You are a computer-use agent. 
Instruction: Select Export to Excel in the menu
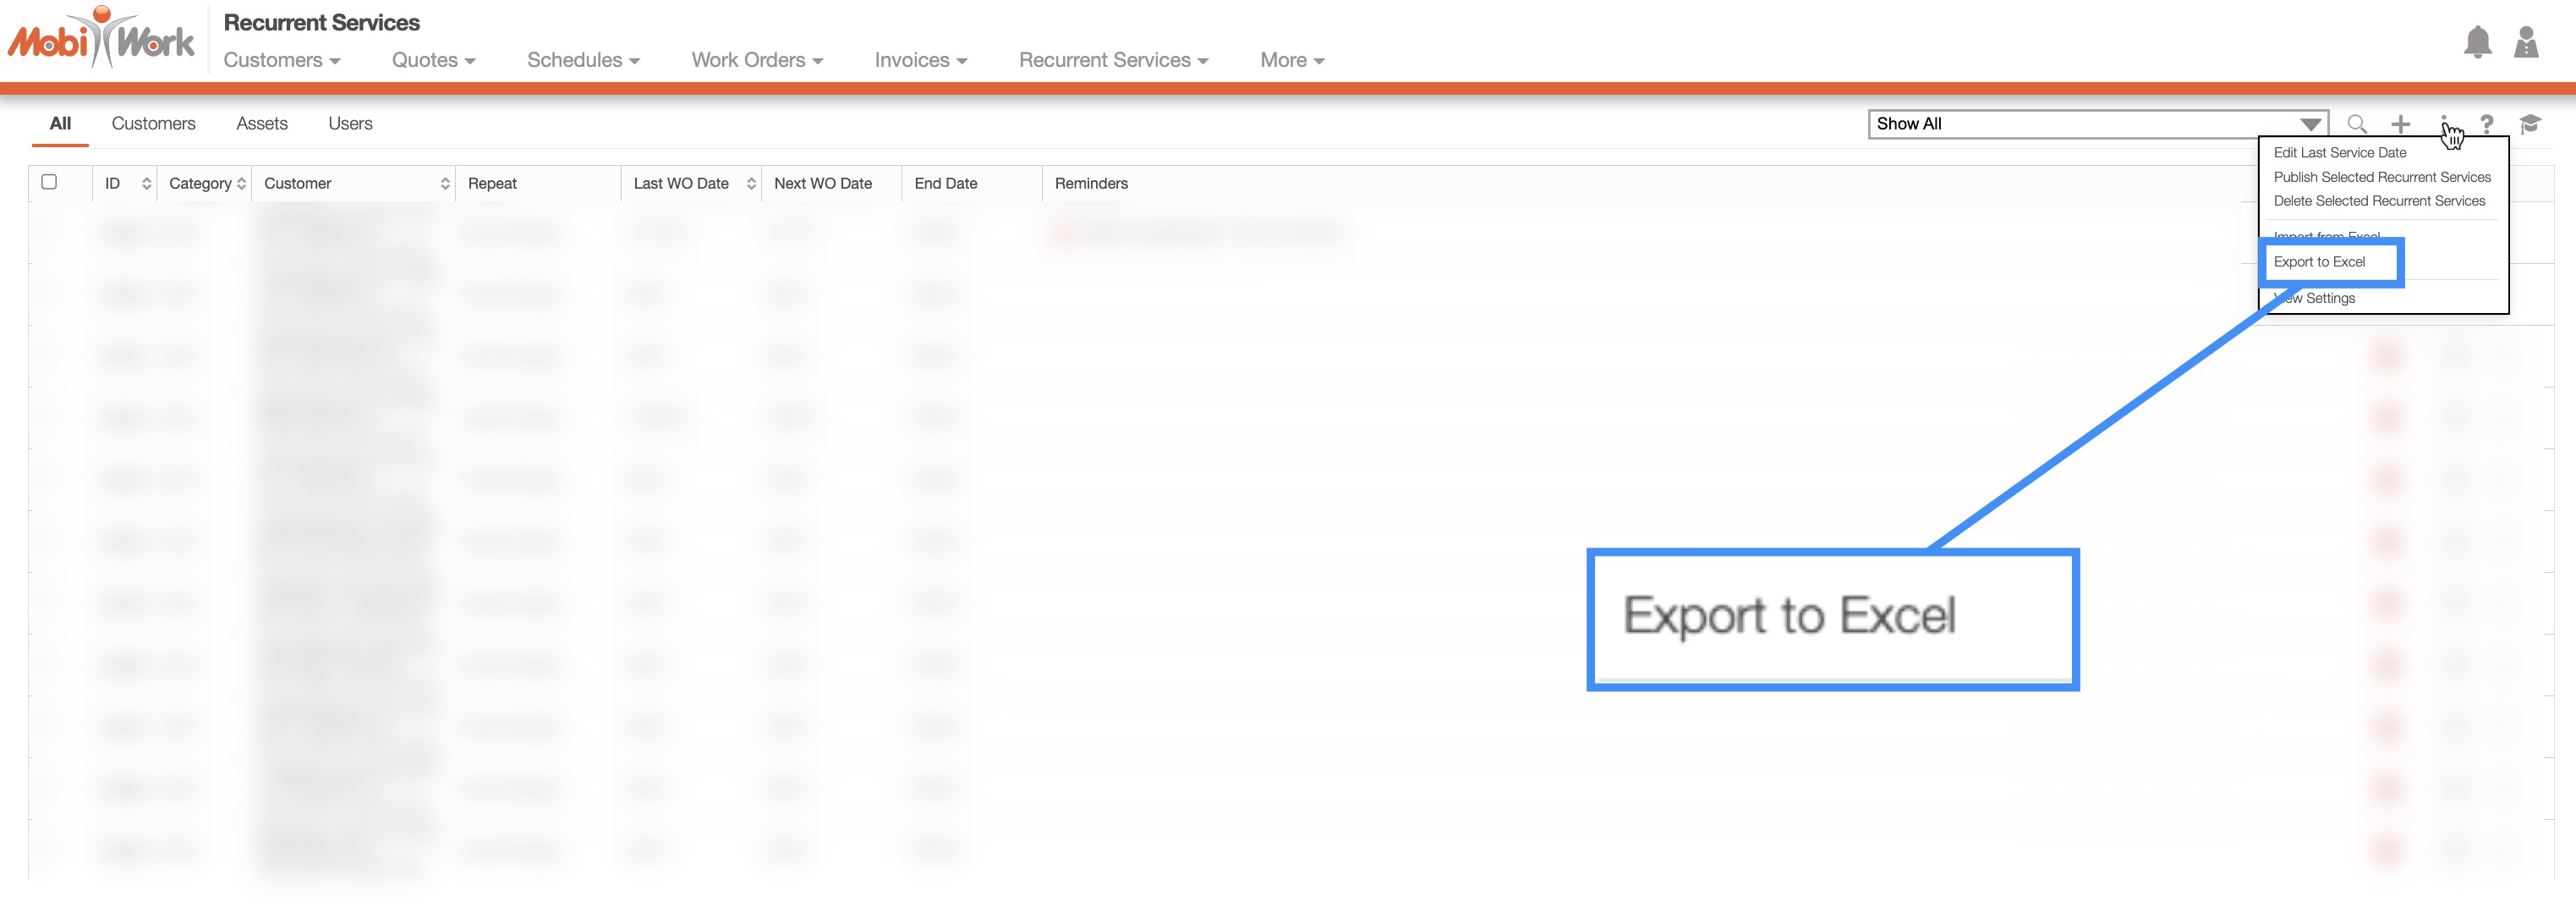2319,262
